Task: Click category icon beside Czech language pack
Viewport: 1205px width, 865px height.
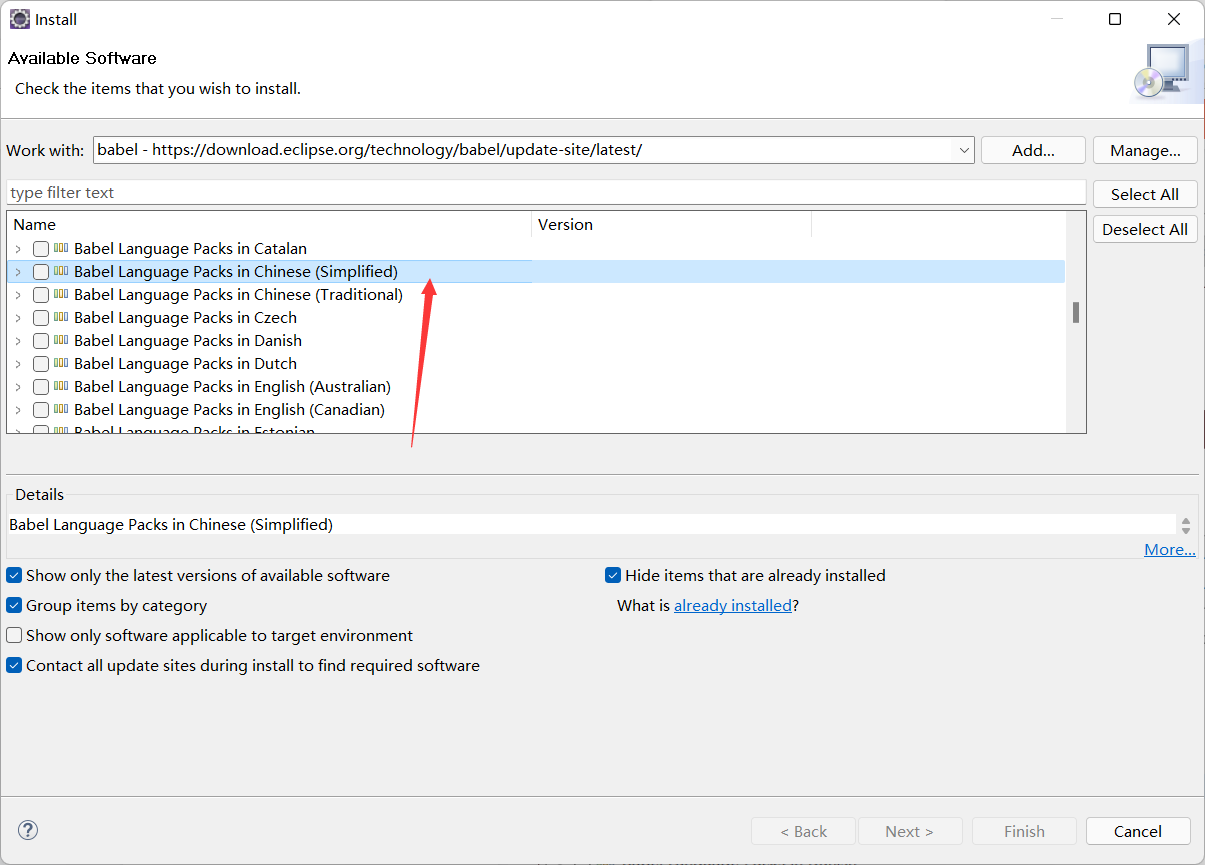Action: tap(61, 317)
